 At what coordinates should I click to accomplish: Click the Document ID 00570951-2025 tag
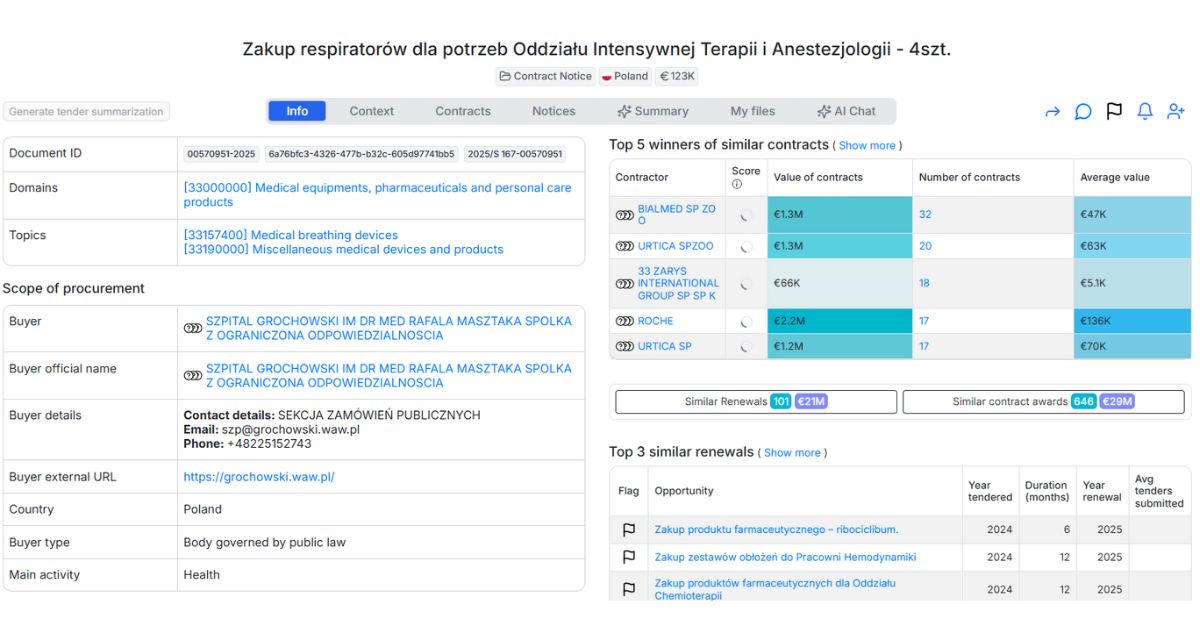click(x=221, y=154)
